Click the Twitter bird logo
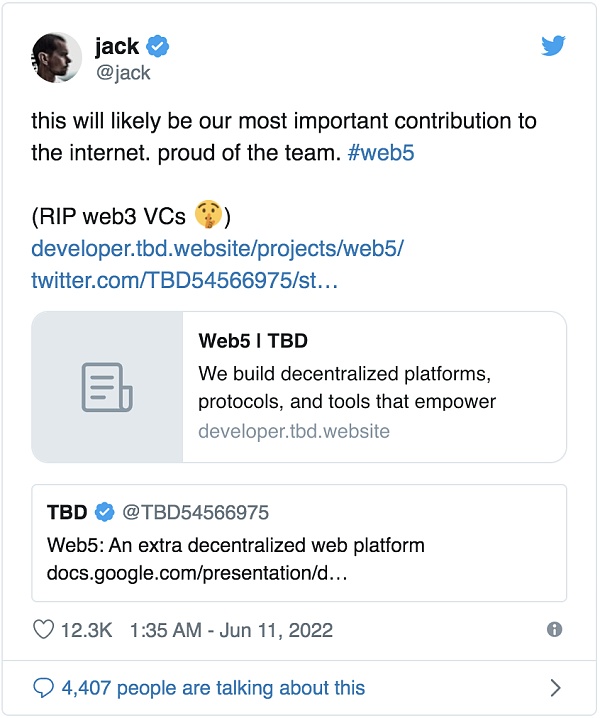 pyautogui.click(x=554, y=46)
